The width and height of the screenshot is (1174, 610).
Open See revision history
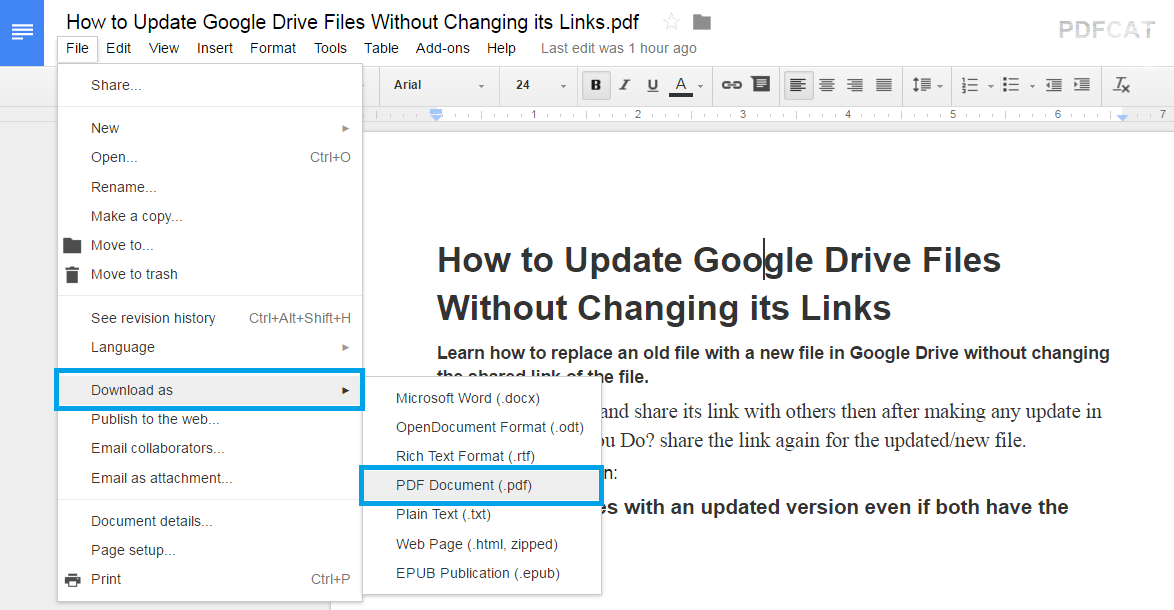point(210,318)
